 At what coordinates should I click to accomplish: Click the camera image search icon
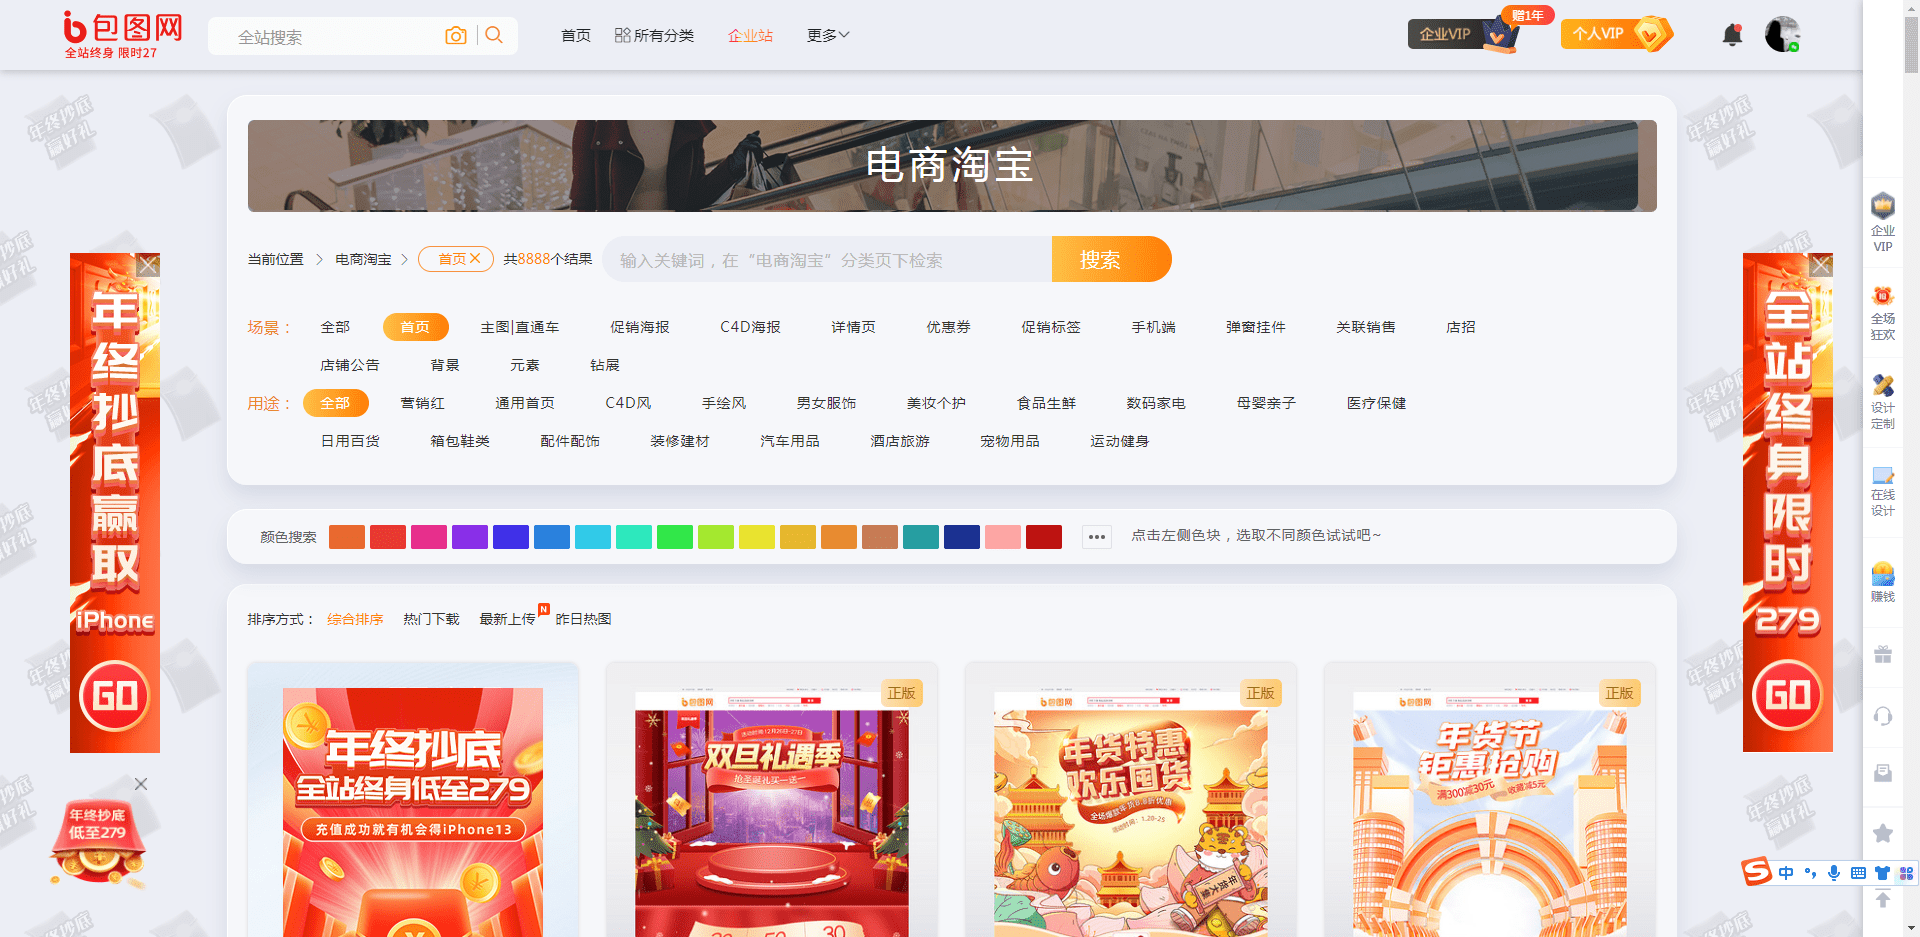point(456,36)
